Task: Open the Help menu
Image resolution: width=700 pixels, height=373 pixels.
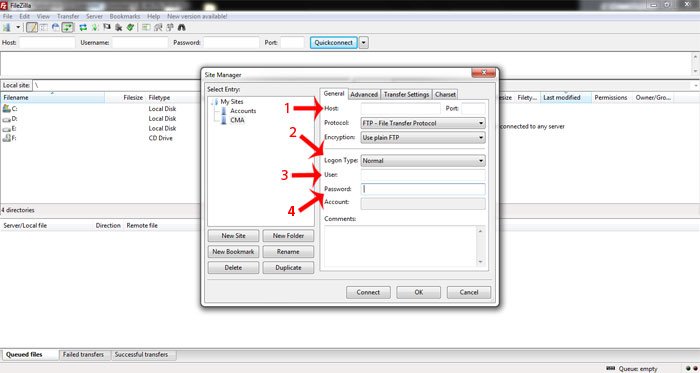Action: tap(153, 16)
